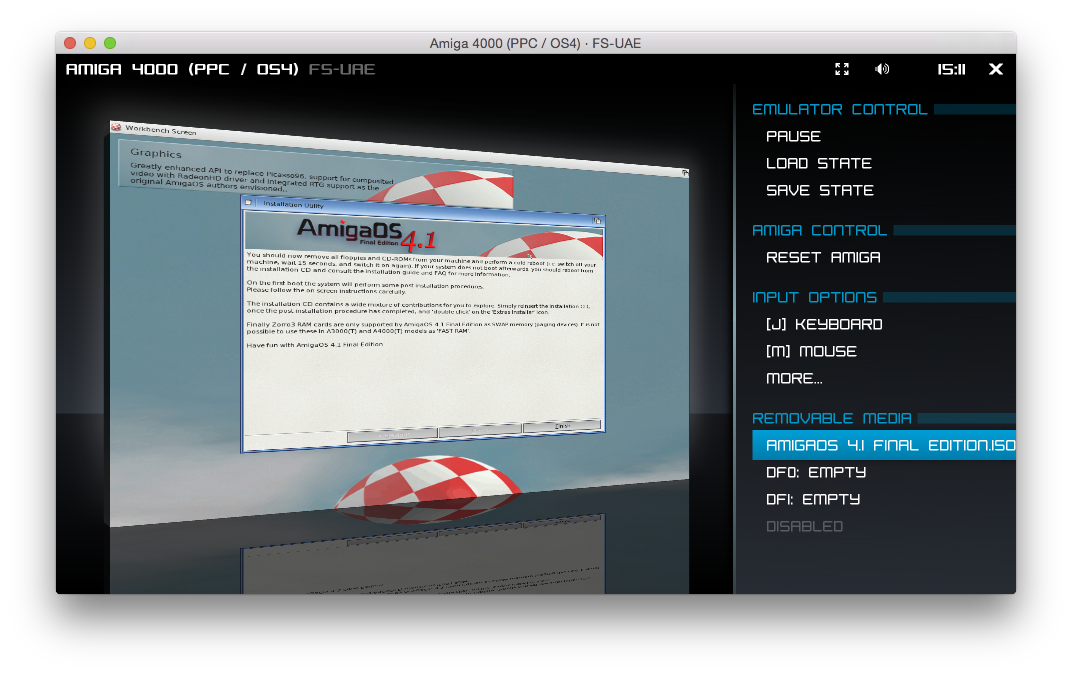Viewport: 1072px width, 674px height.
Task: Click the AmigaOS 4.1 logo in installer
Action: pyautogui.click(x=366, y=234)
